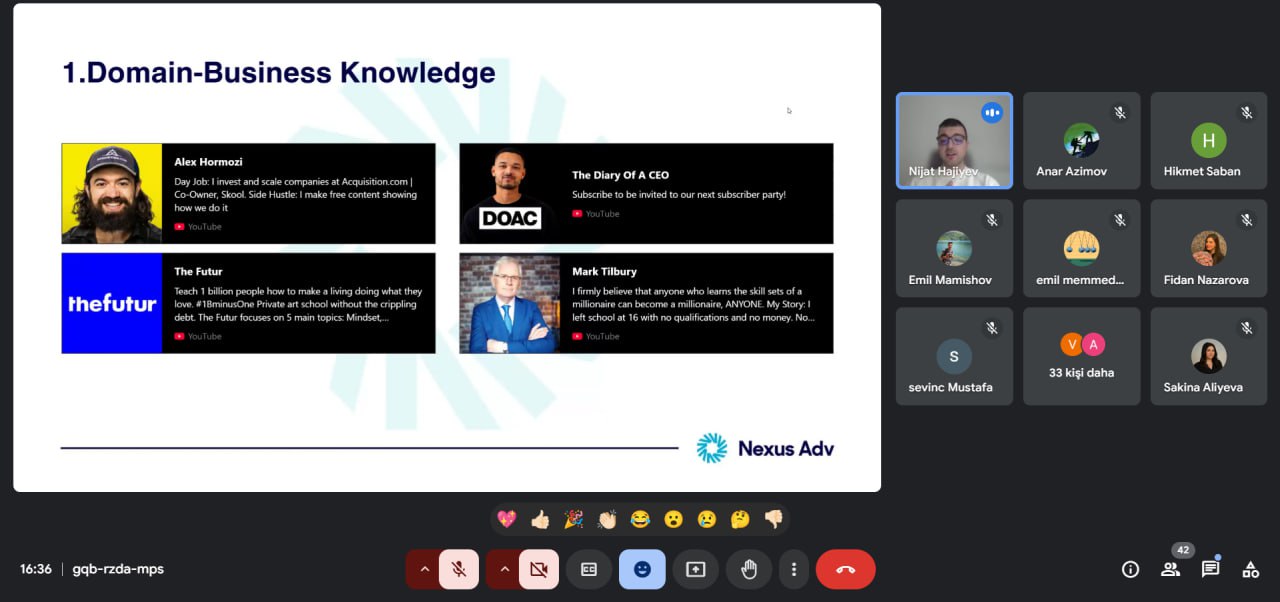Start presenting your screen
Viewport: 1280px width, 602px height.
pyautogui.click(x=695, y=569)
